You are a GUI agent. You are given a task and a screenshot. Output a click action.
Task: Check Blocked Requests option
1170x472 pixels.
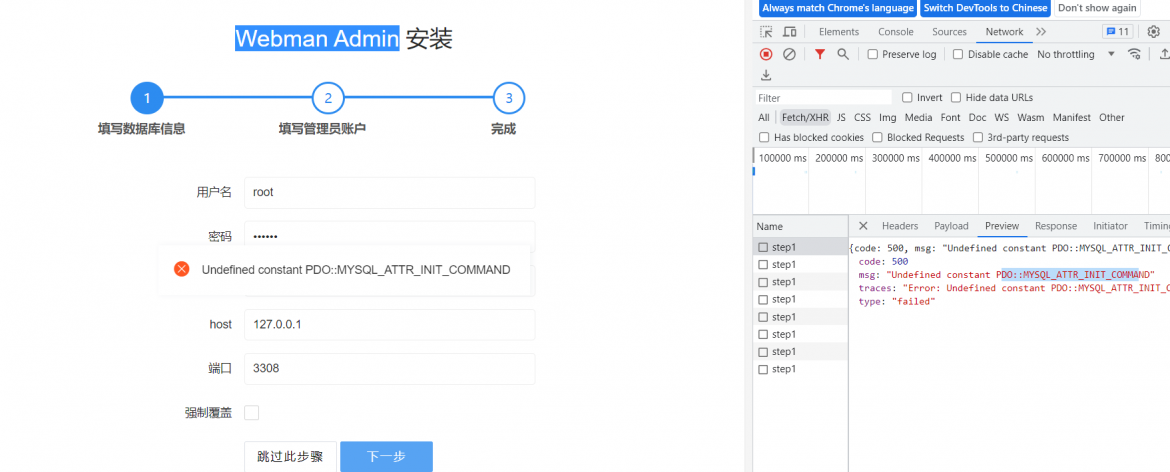(878, 137)
